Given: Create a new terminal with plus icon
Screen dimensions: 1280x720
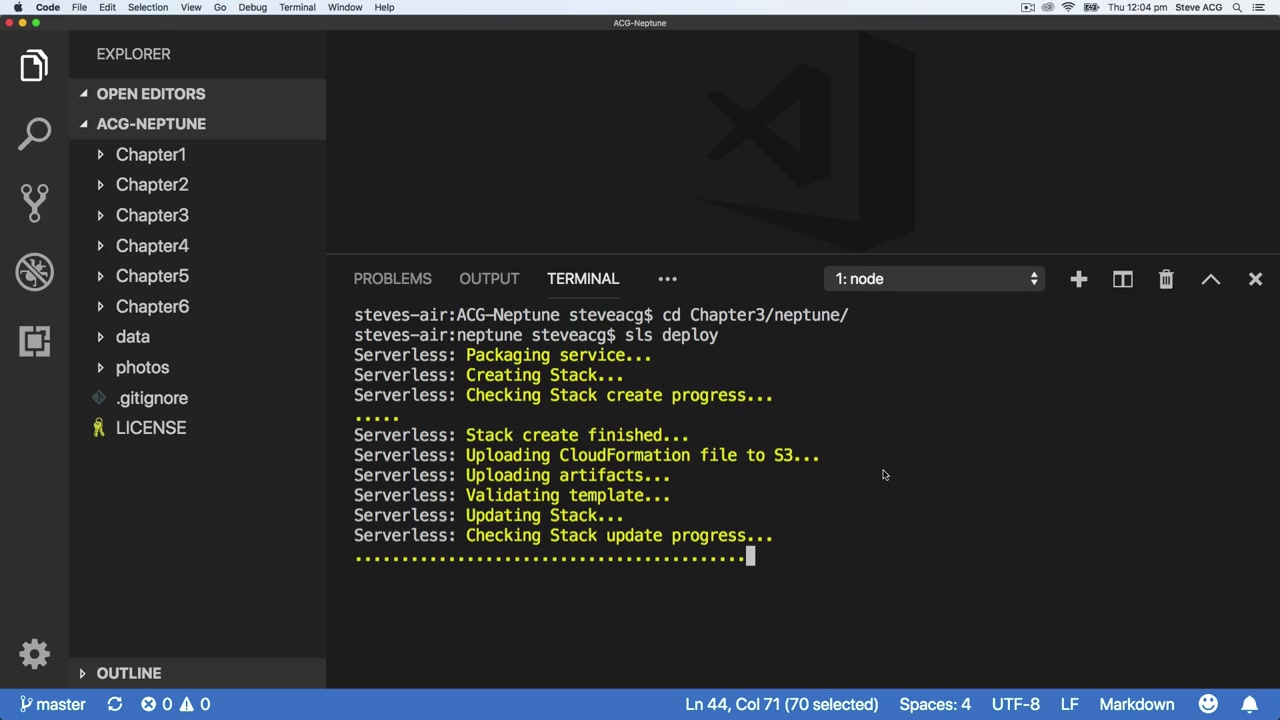Looking at the screenshot, I should (x=1078, y=279).
